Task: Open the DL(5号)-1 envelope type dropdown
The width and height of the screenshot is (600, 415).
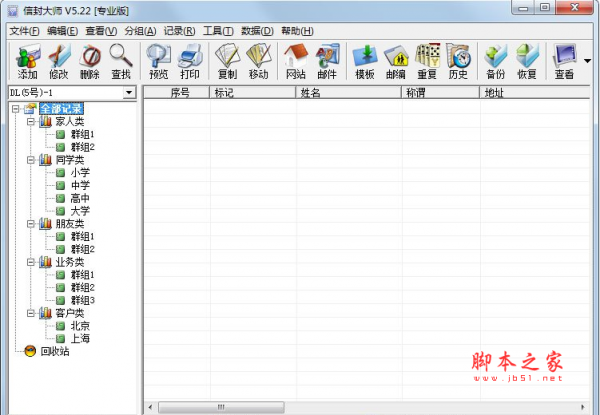Action: pyautogui.click(x=129, y=93)
